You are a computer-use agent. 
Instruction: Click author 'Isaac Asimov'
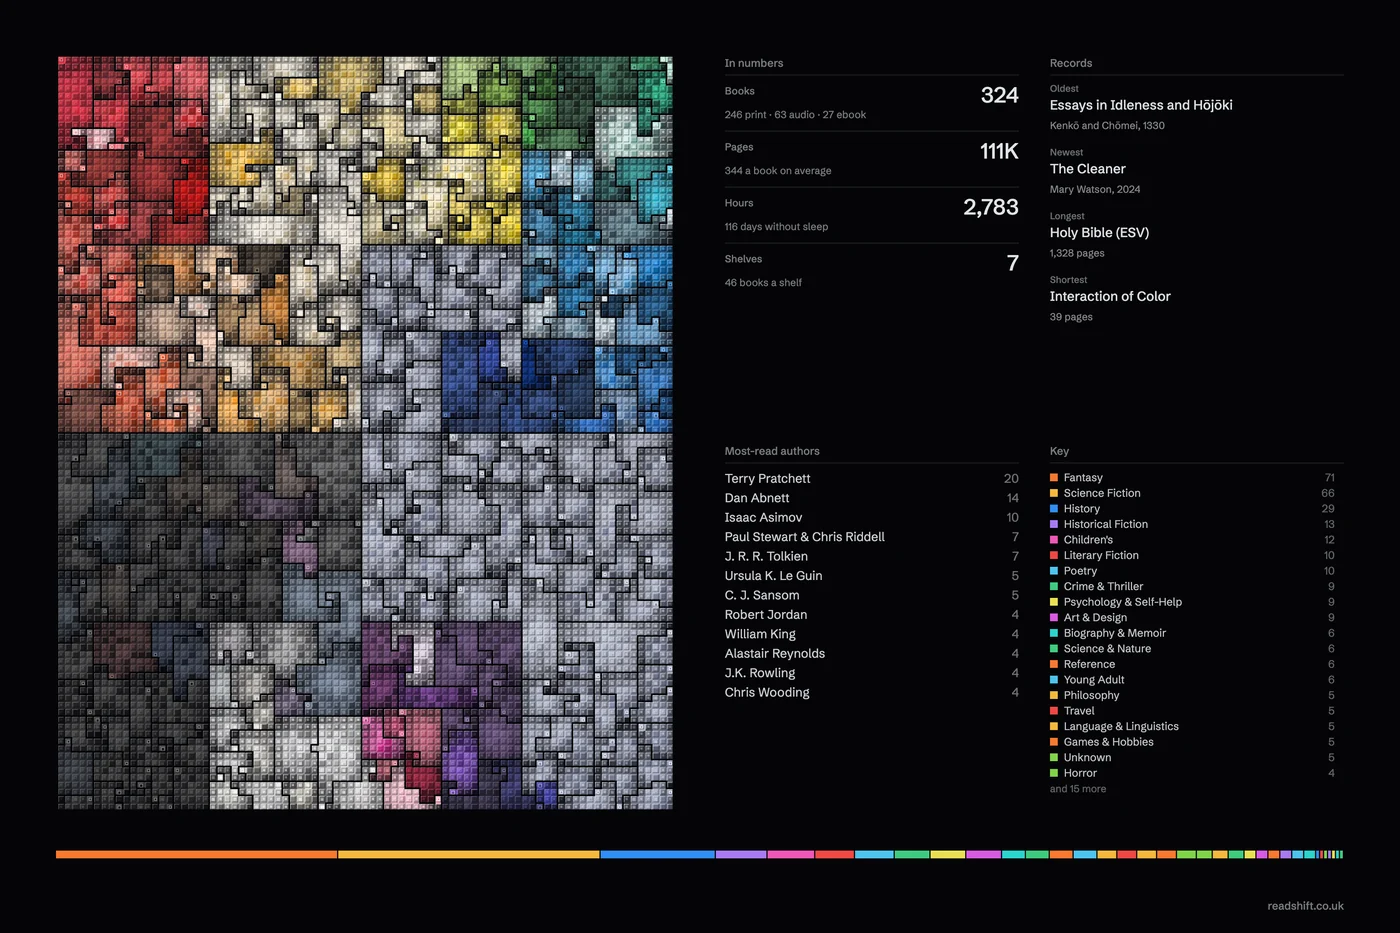coord(763,518)
